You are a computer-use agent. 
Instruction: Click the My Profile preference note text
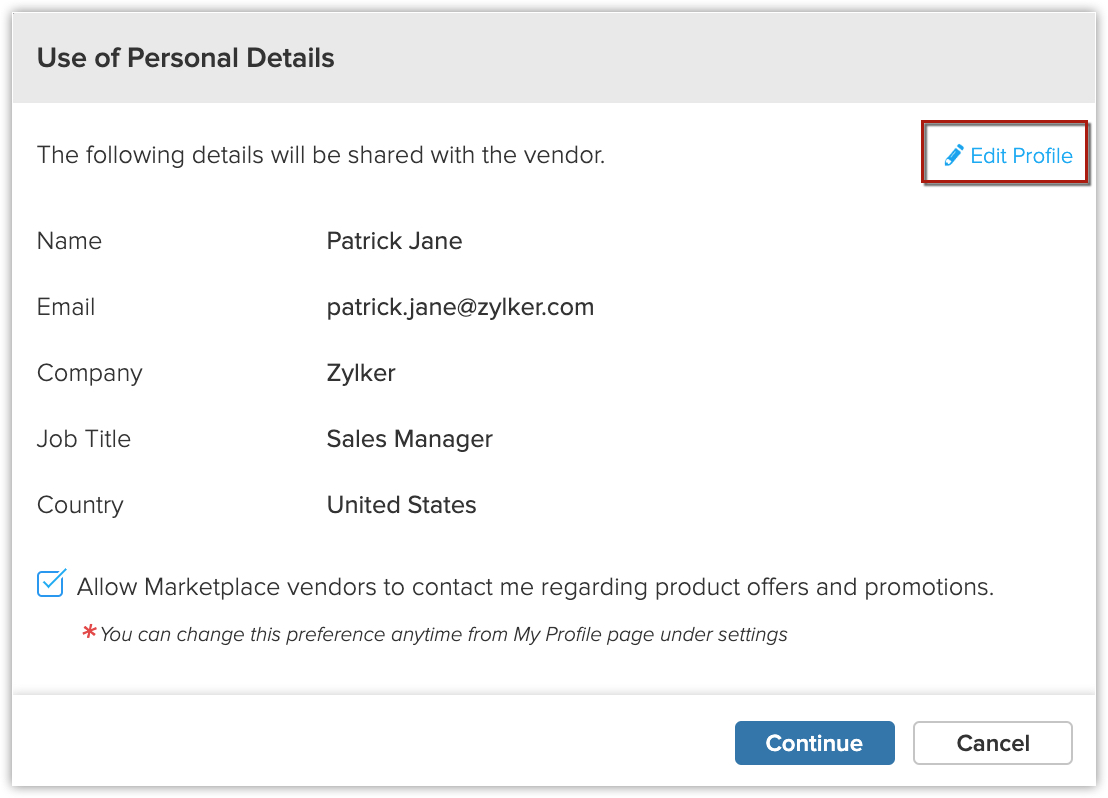tap(444, 634)
